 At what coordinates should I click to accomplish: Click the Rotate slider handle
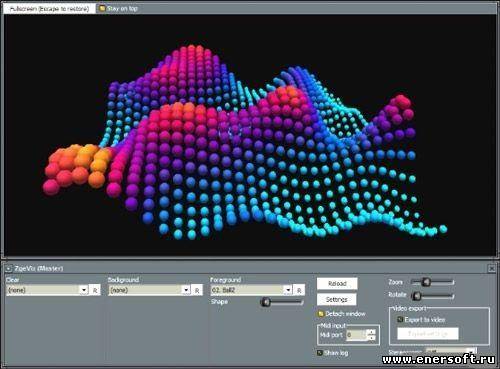pos(417,295)
